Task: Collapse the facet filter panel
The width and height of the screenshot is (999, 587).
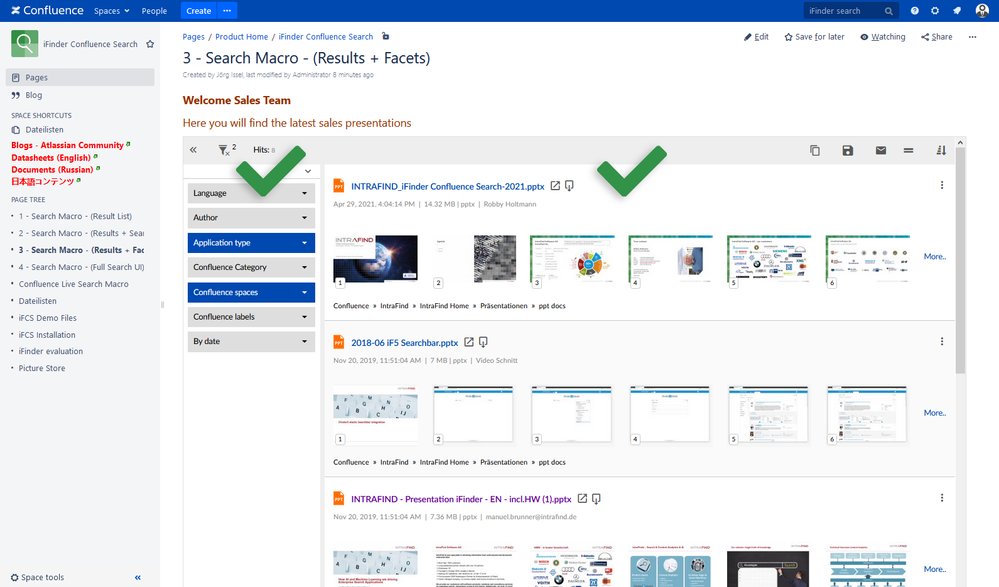Action: tap(192, 150)
